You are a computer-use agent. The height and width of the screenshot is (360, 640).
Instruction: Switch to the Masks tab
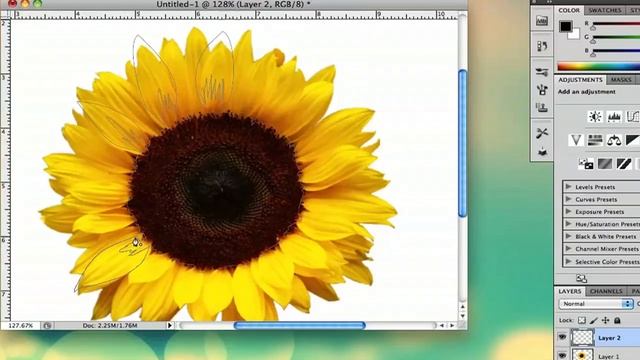[621, 80]
